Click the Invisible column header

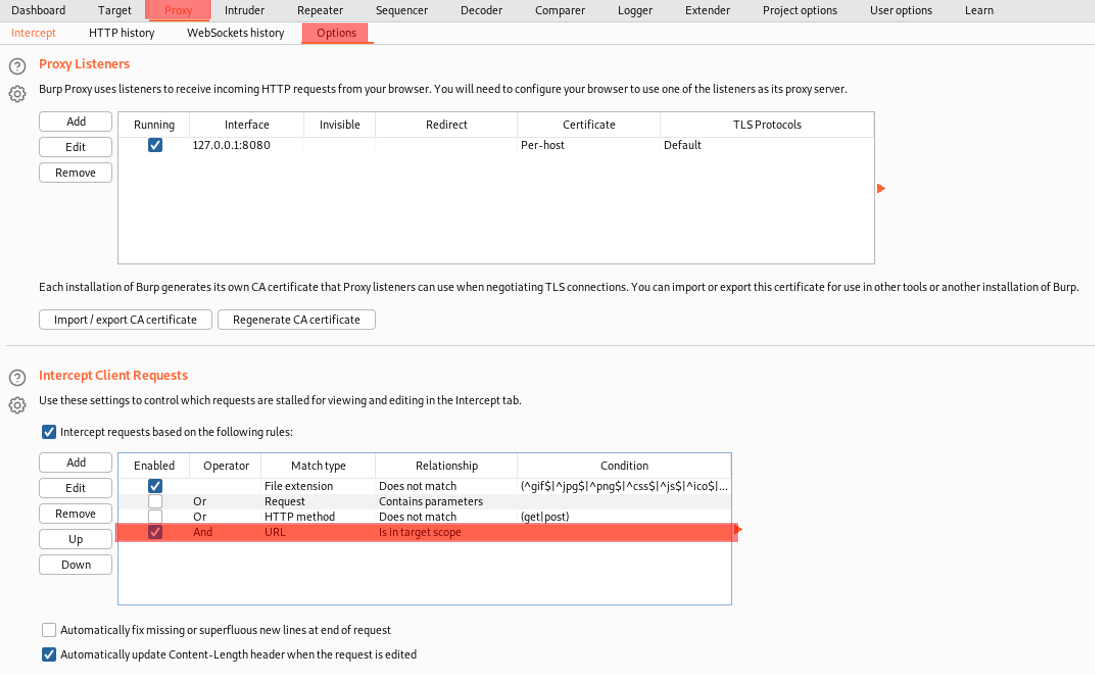click(339, 125)
